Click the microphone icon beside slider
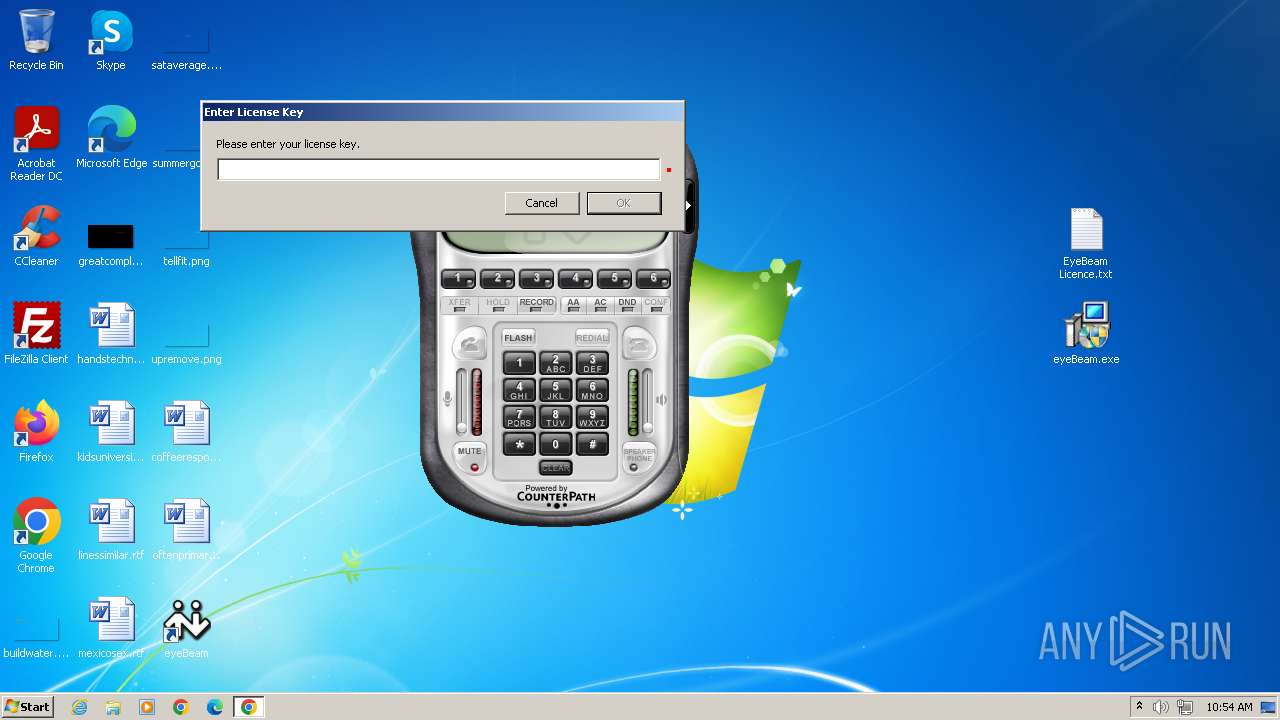This screenshot has width=1280, height=720. (448, 399)
